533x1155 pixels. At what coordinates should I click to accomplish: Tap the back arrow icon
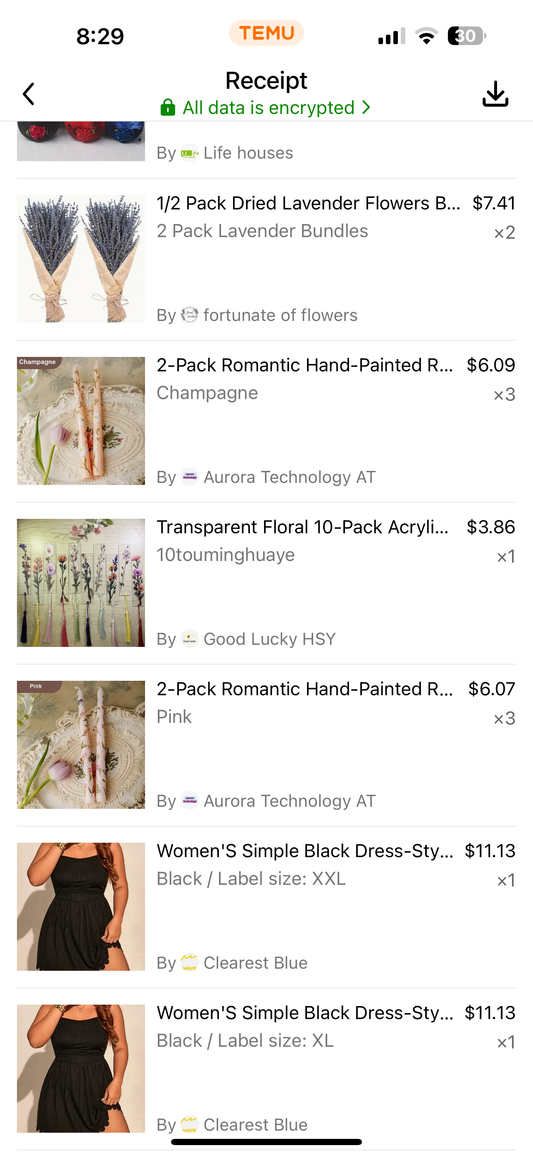[x=29, y=94]
